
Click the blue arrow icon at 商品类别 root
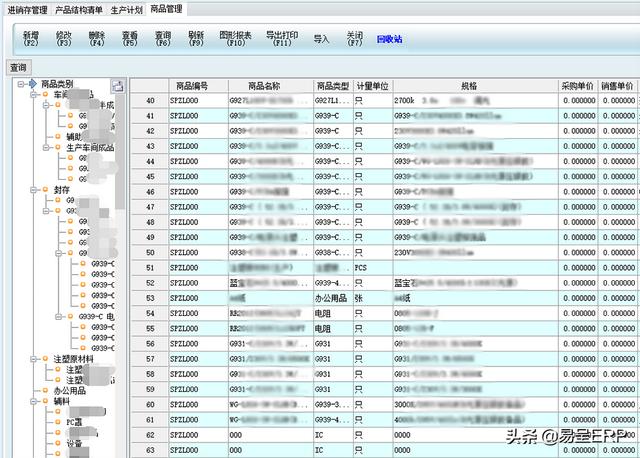32,84
